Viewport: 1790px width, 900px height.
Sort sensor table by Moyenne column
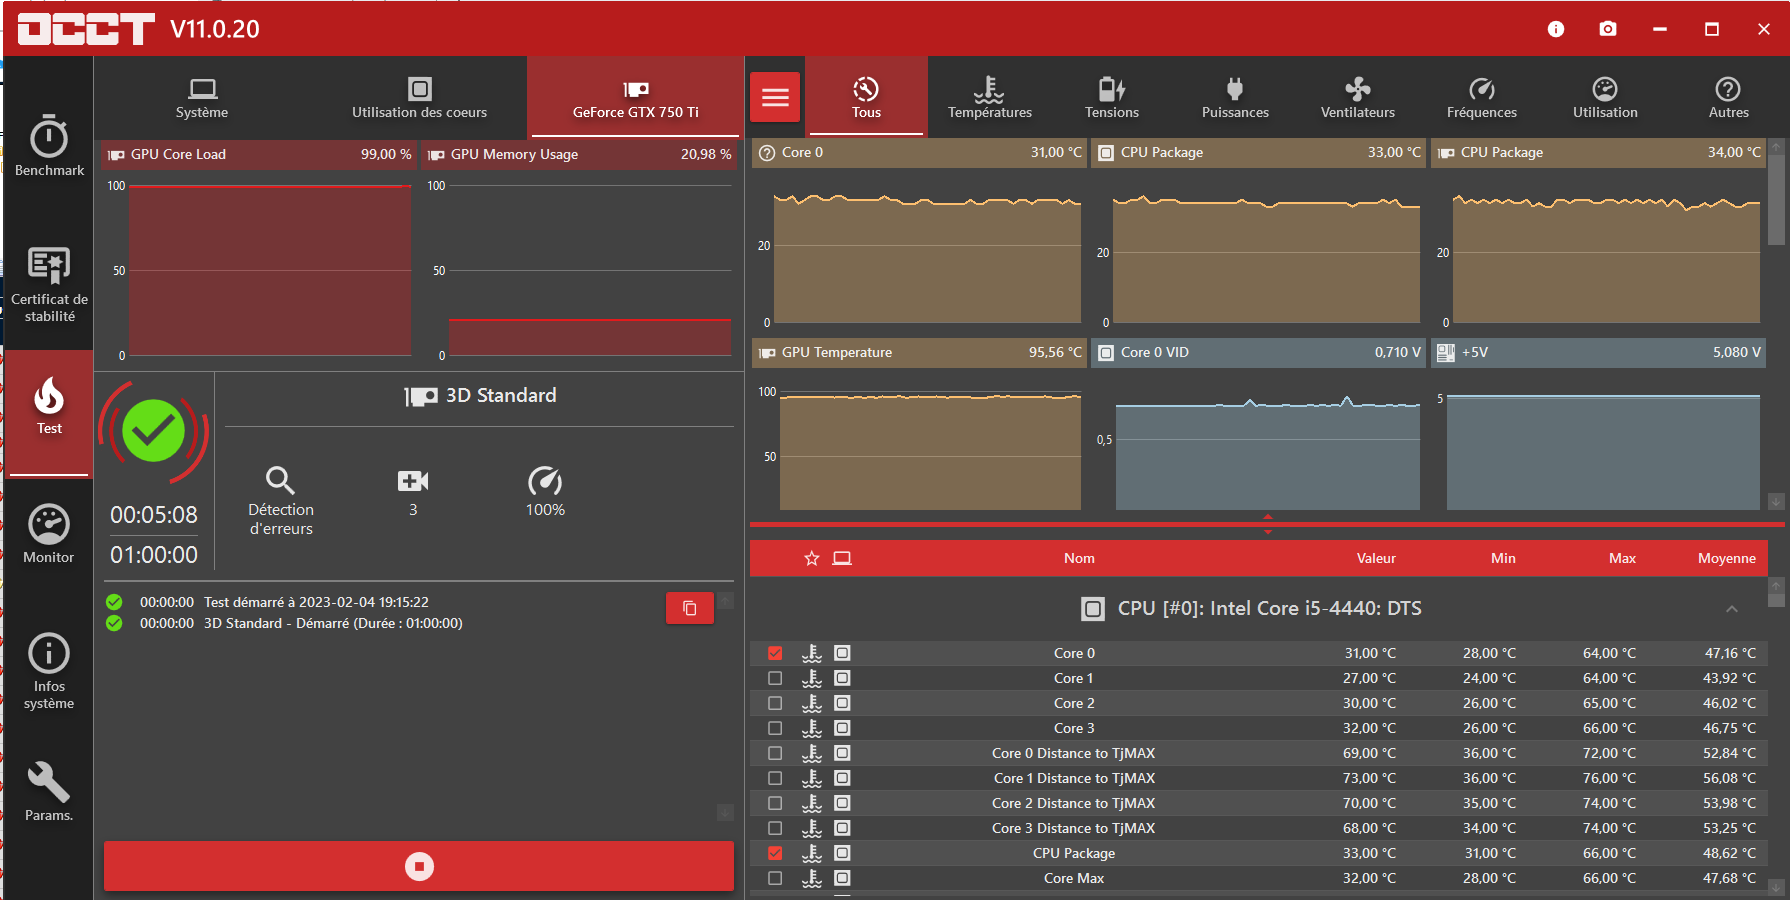click(1726, 558)
